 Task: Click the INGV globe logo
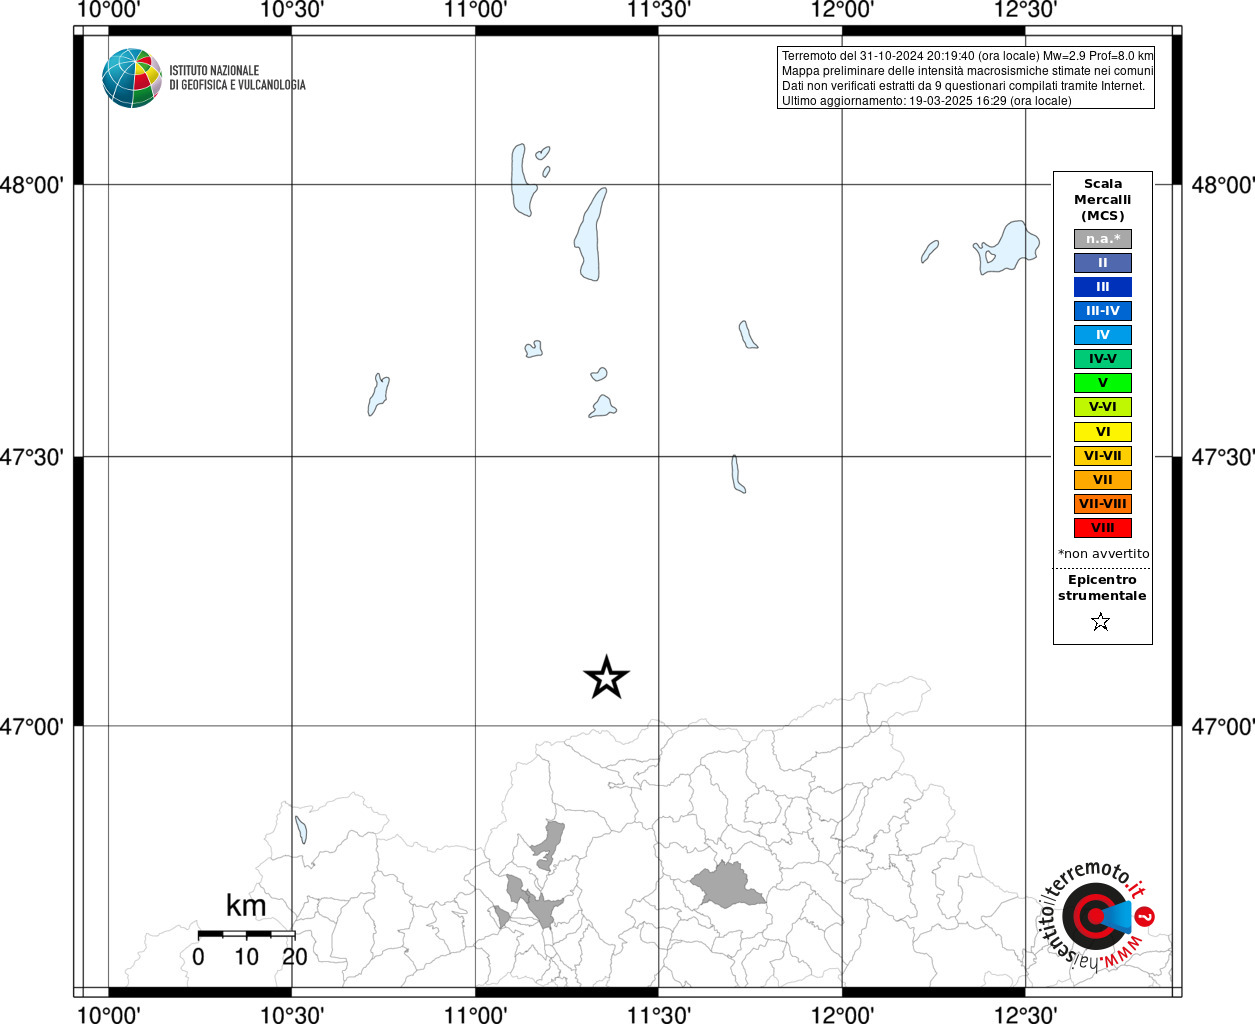click(132, 78)
